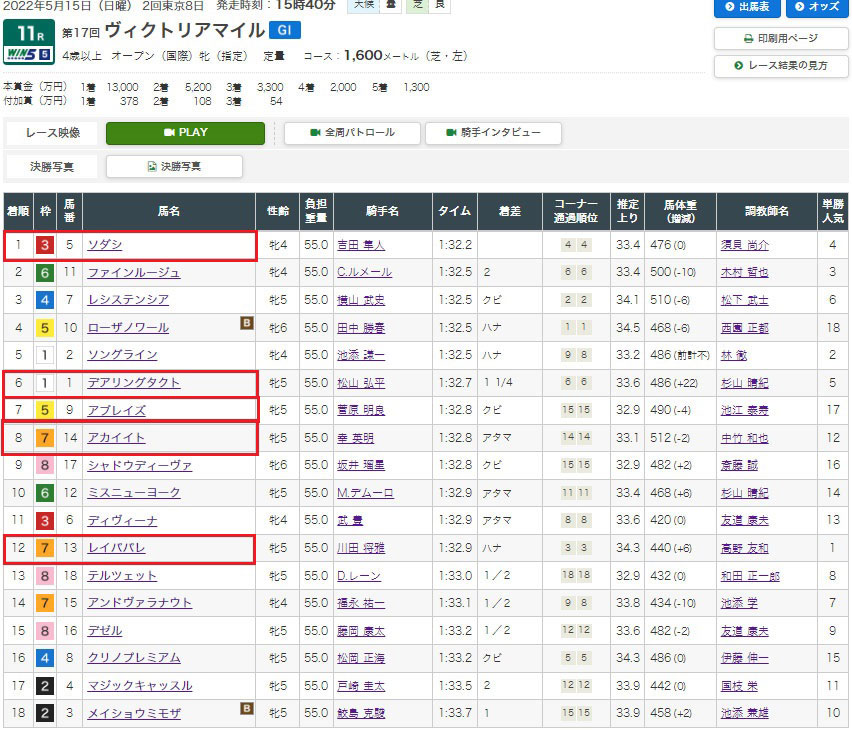Open the 全周パトロール video
This screenshot has width=852, height=730.
coord(352,132)
